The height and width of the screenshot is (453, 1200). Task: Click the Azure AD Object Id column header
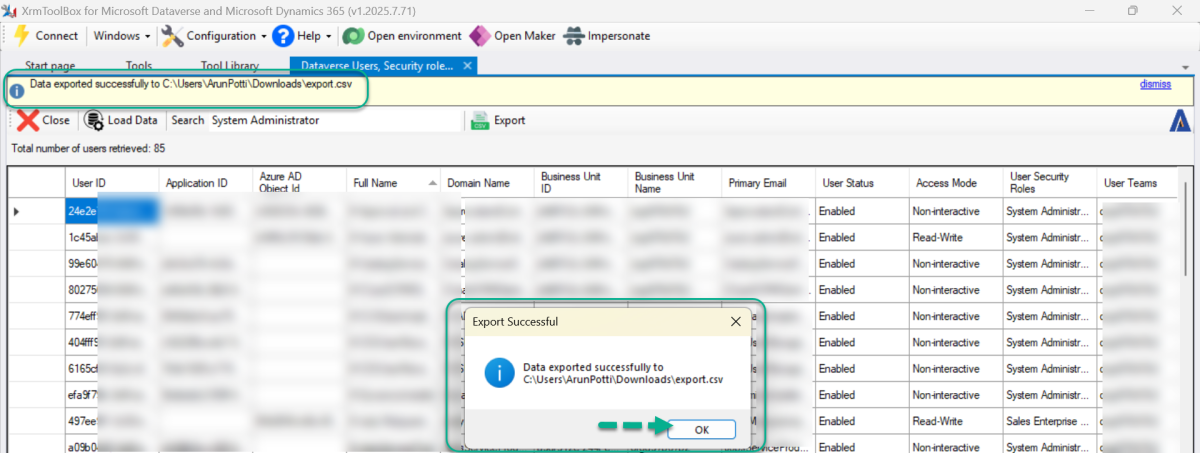[300, 183]
